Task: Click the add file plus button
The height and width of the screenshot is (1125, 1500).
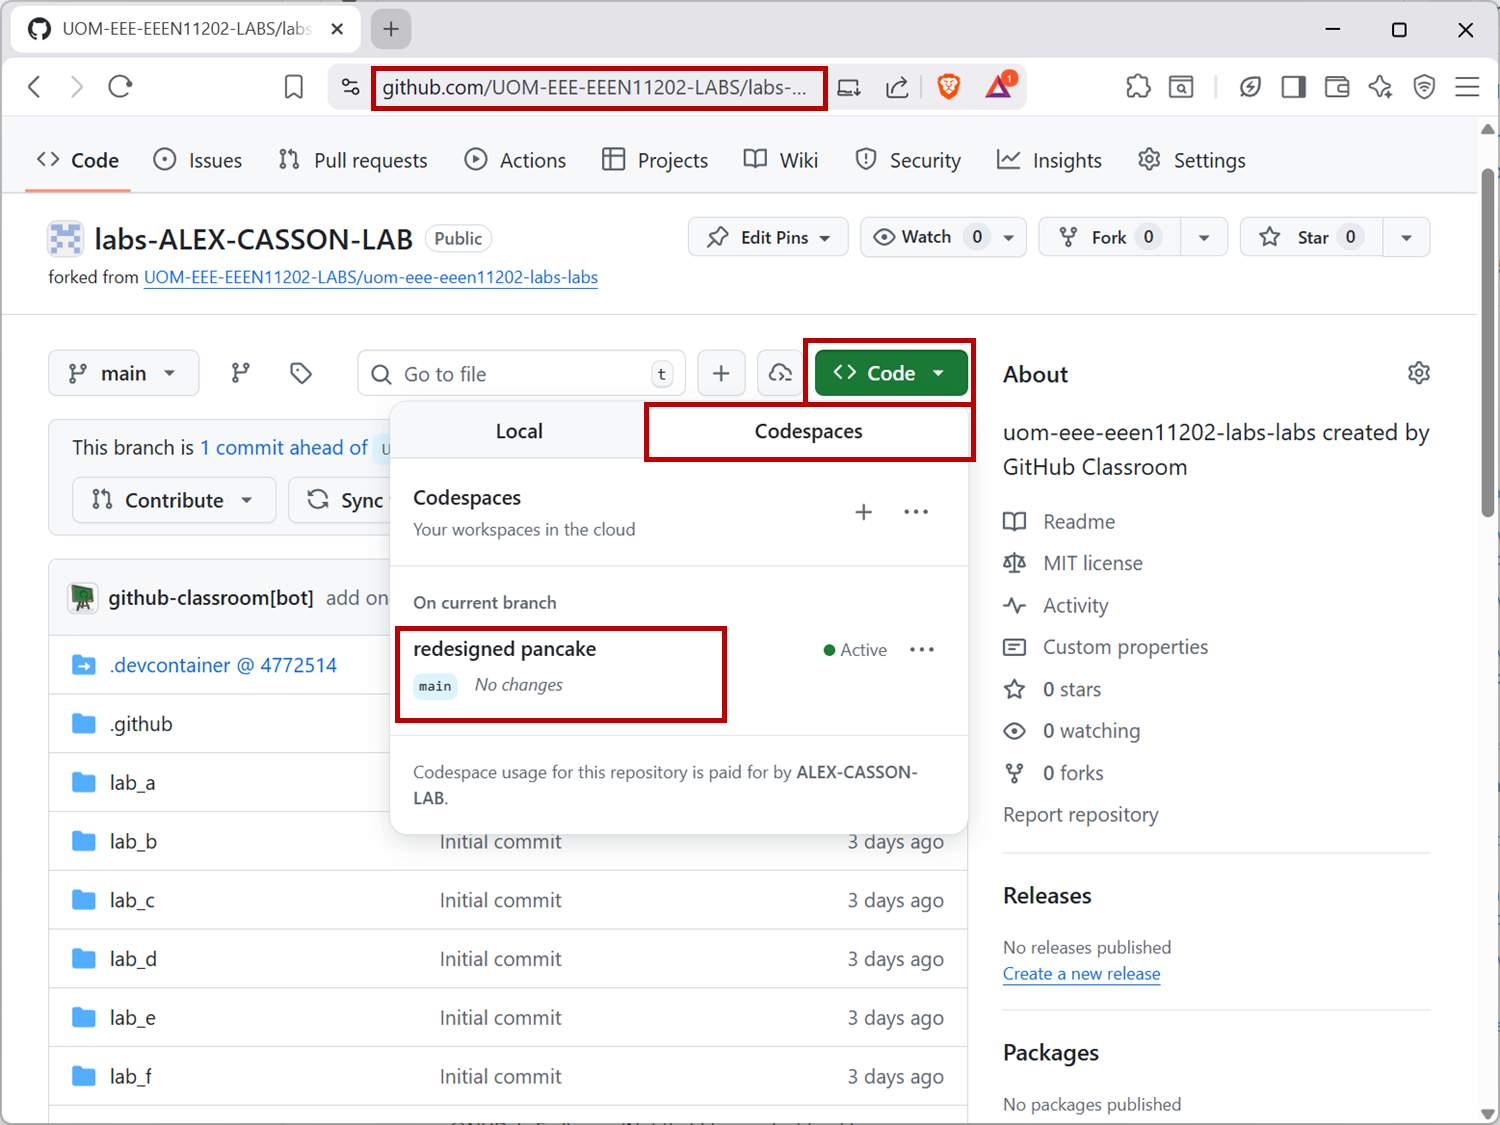Action: click(x=720, y=373)
